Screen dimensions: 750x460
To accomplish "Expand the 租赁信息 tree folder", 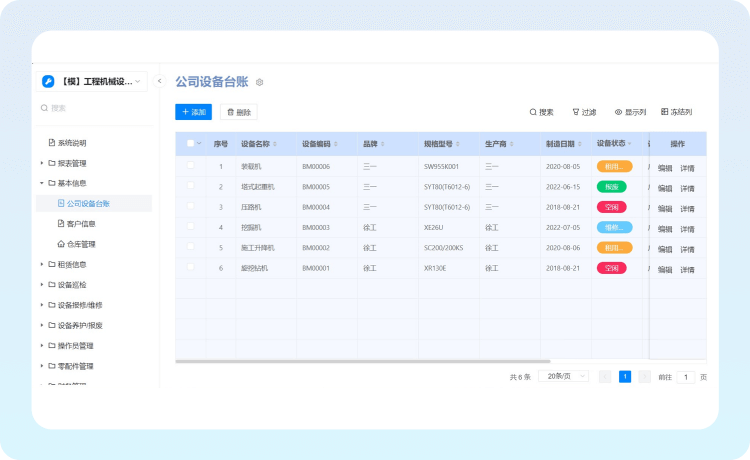I will [x=42, y=264].
